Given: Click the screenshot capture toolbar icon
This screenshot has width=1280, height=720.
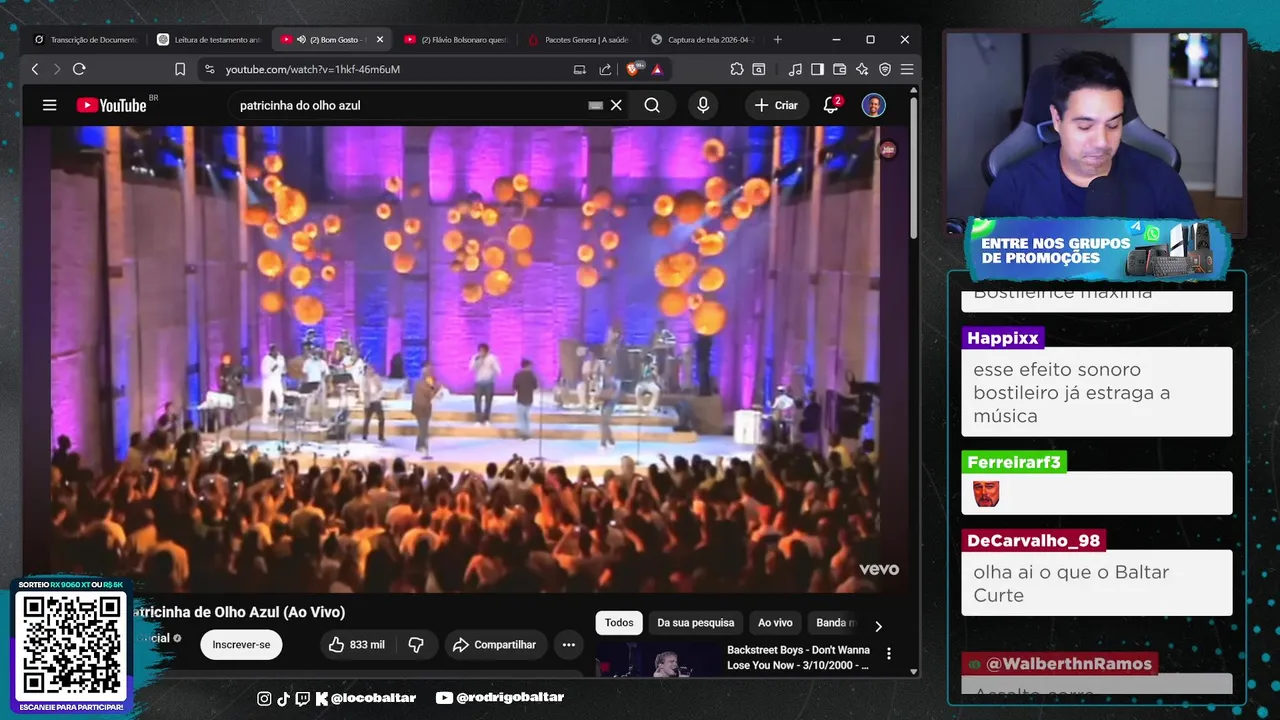Looking at the screenshot, I should (x=759, y=69).
